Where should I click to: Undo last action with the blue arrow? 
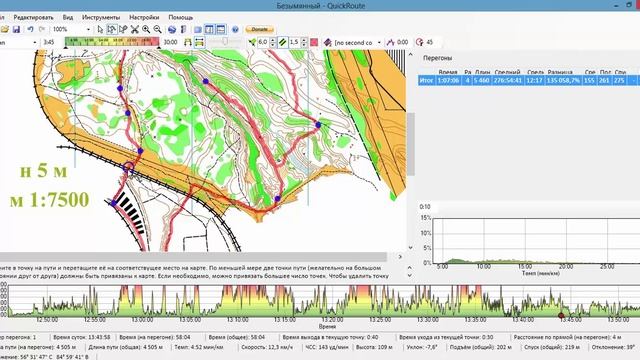tap(30, 29)
